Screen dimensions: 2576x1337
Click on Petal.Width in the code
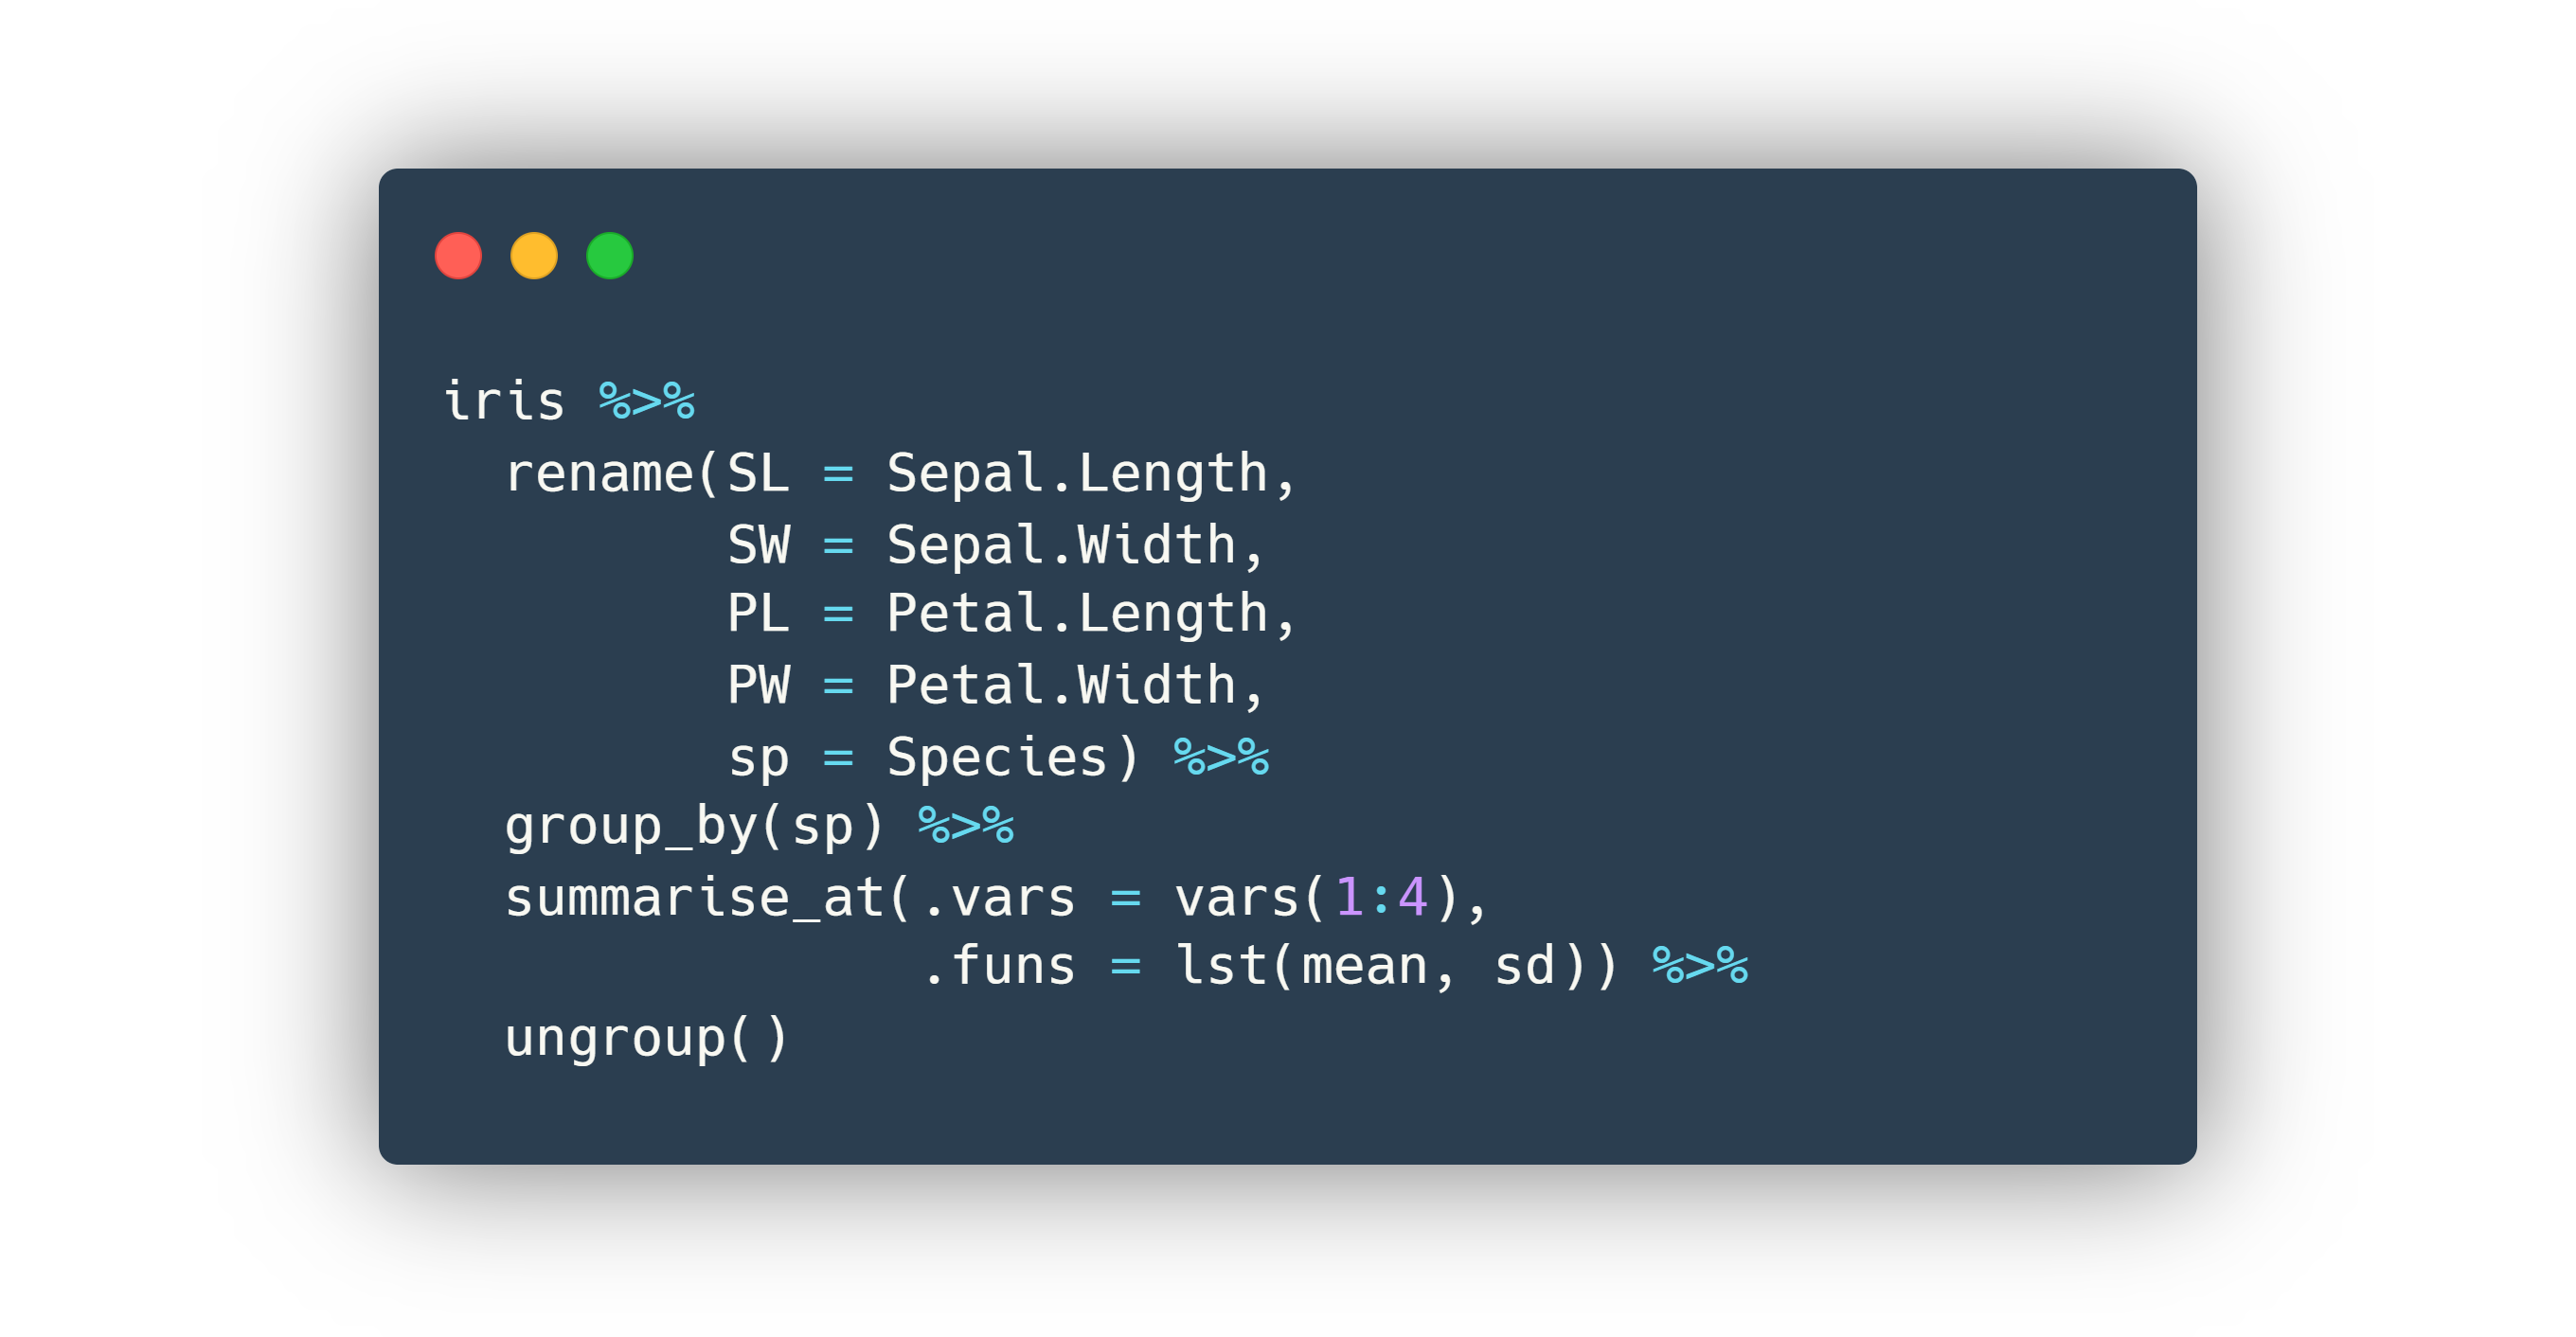pyautogui.click(x=1061, y=686)
